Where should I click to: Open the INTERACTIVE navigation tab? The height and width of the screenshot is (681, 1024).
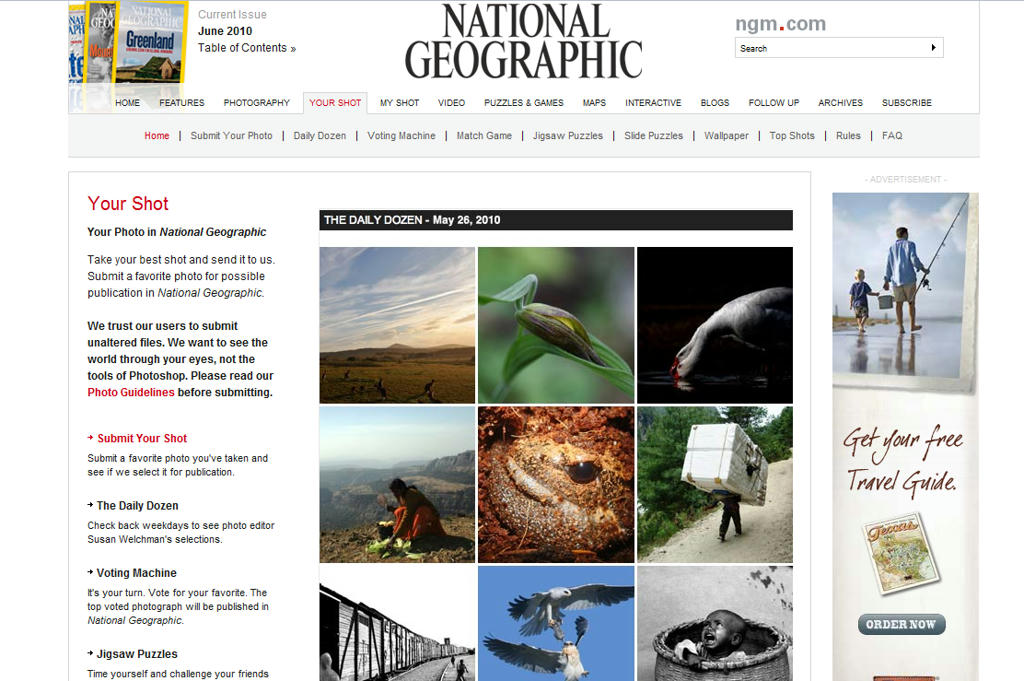(653, 103)
